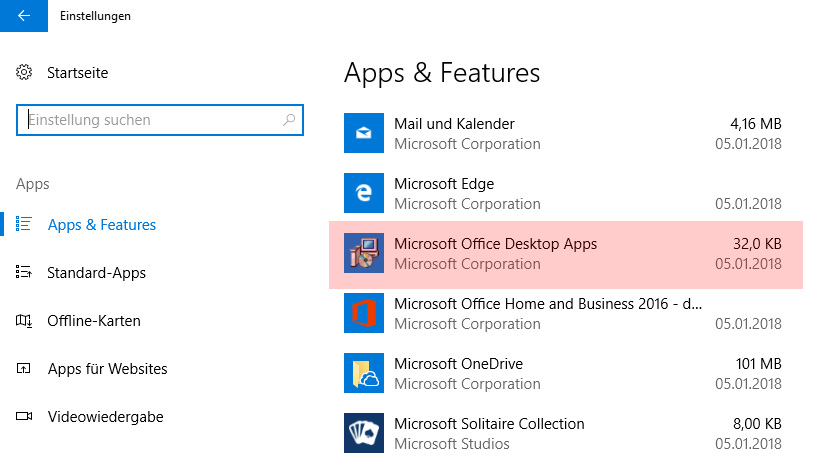The height and width of the screenshot is (469, 819).
Task: Click the Startseite gear icon
Action: (24, 72)
